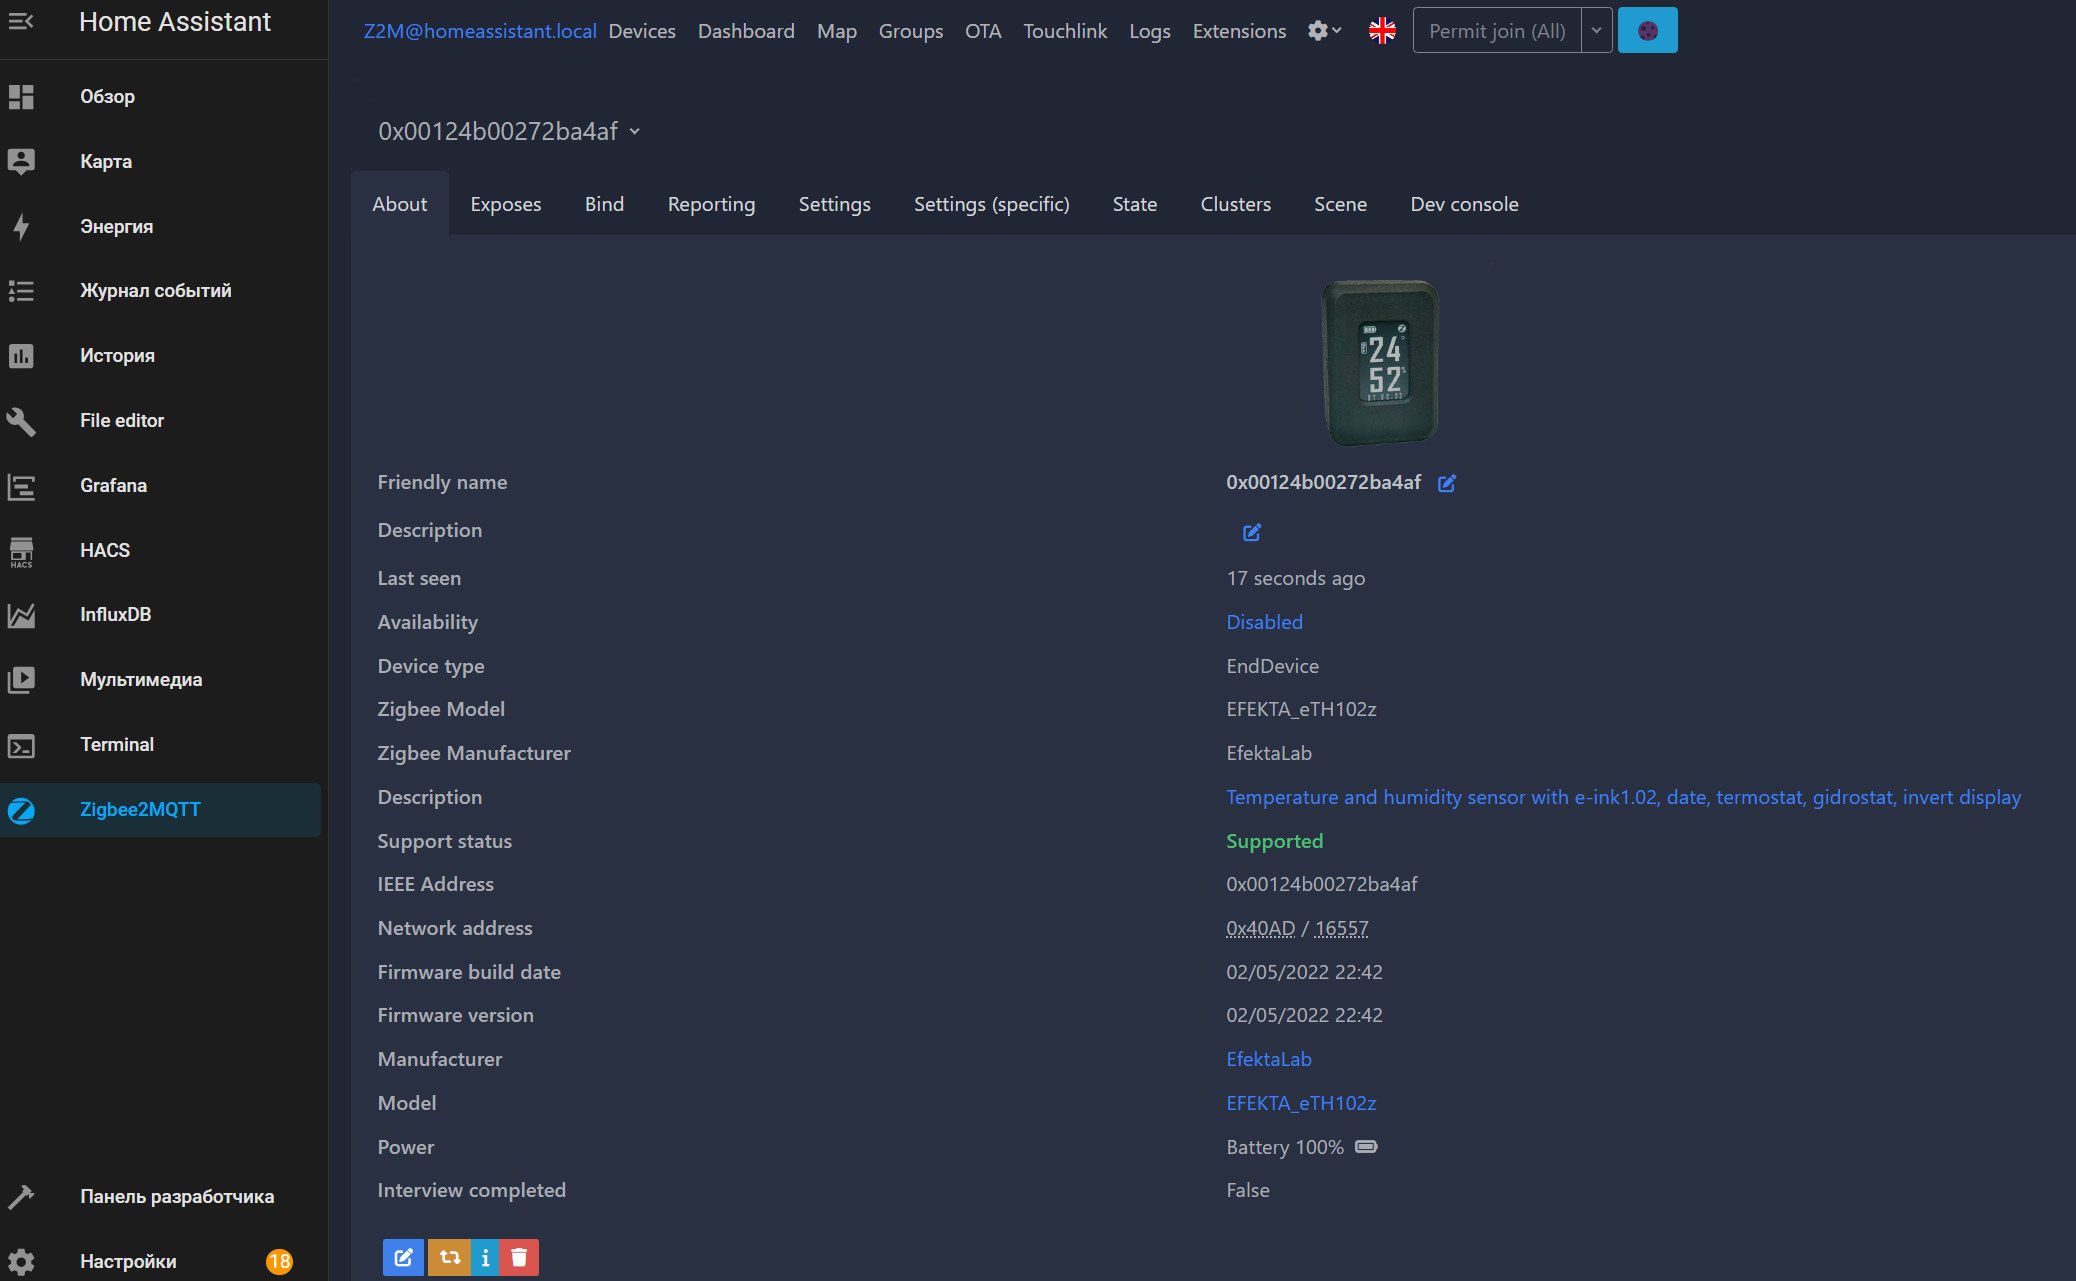Open the Zigbee2MQTT sidebar icon
The width and height of the screenshot is (2076, 1281).
click(x=21, y=810)
